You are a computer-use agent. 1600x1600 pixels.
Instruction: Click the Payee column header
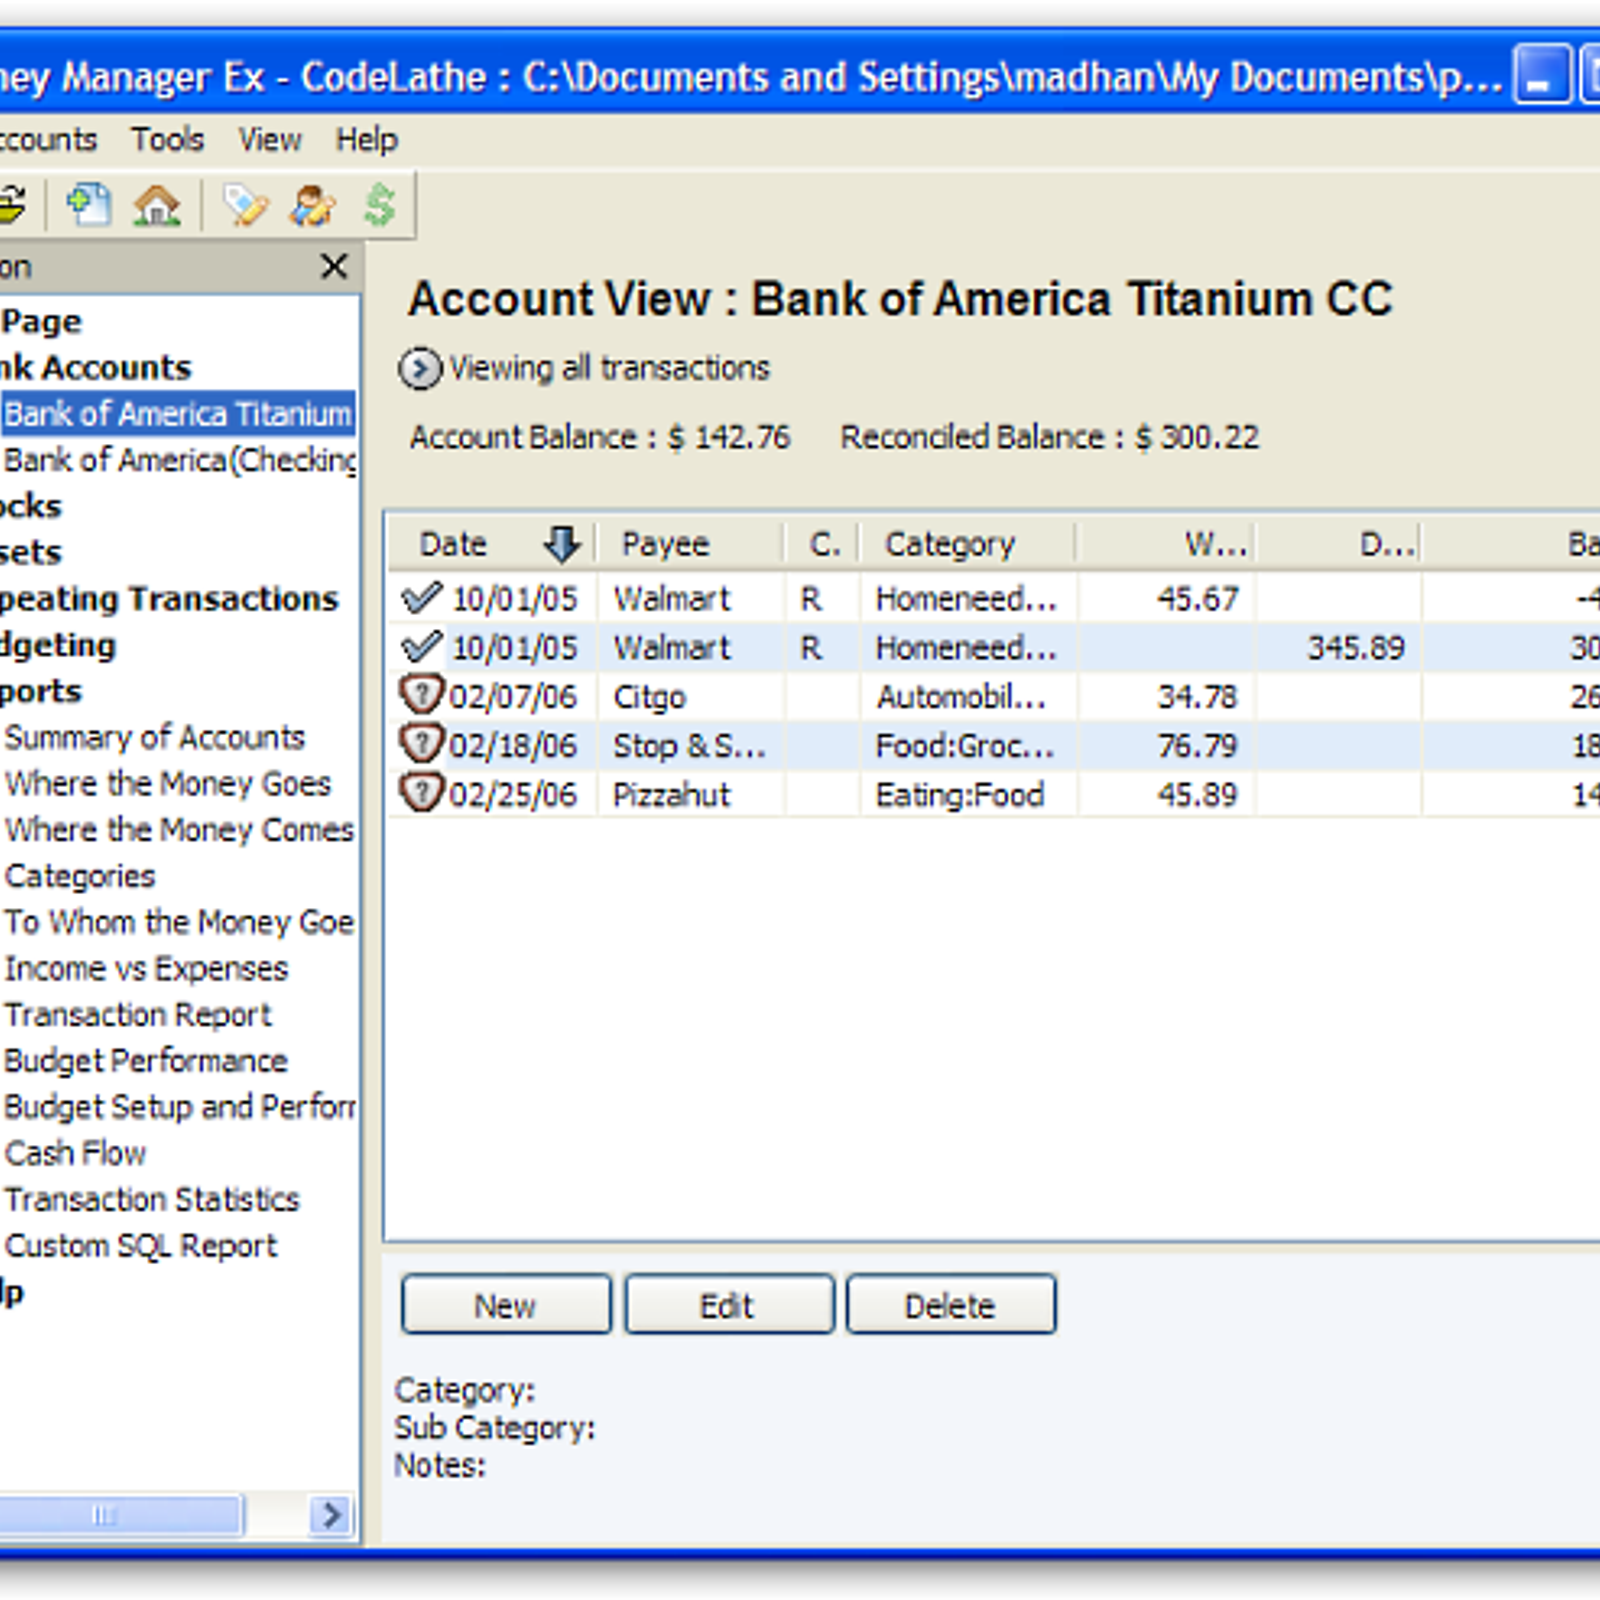(689, 544)
